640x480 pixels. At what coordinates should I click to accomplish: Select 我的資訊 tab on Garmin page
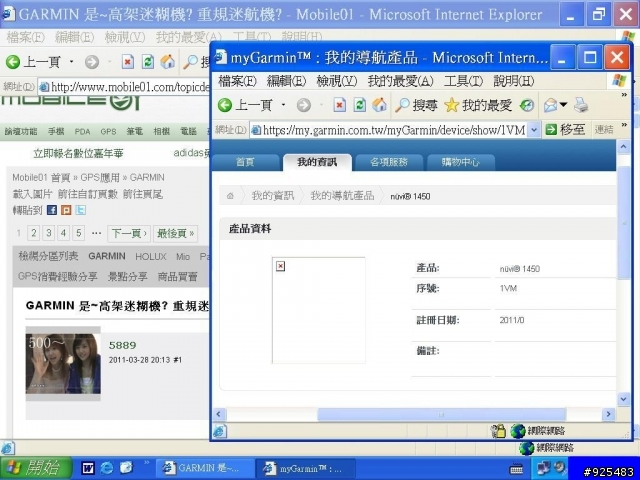[317, 162]
